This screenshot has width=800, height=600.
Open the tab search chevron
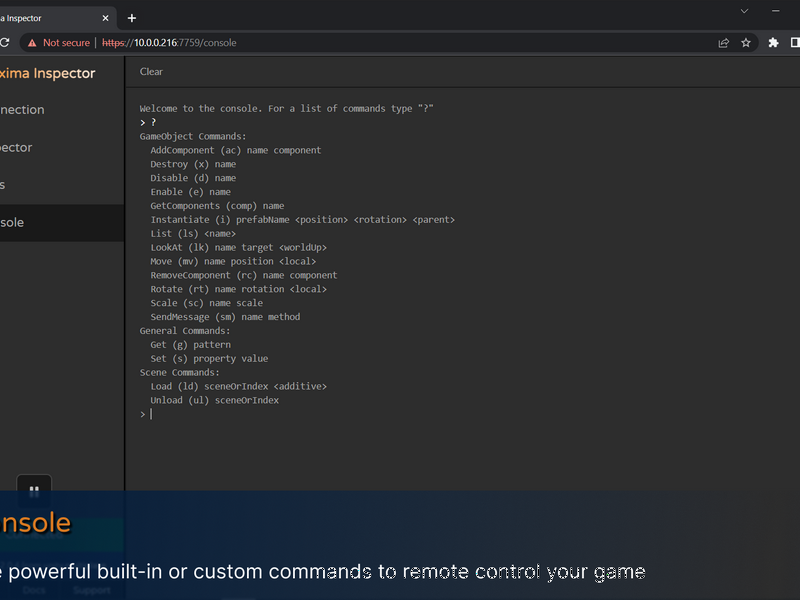pyautogui.click(x=744, y=11)
